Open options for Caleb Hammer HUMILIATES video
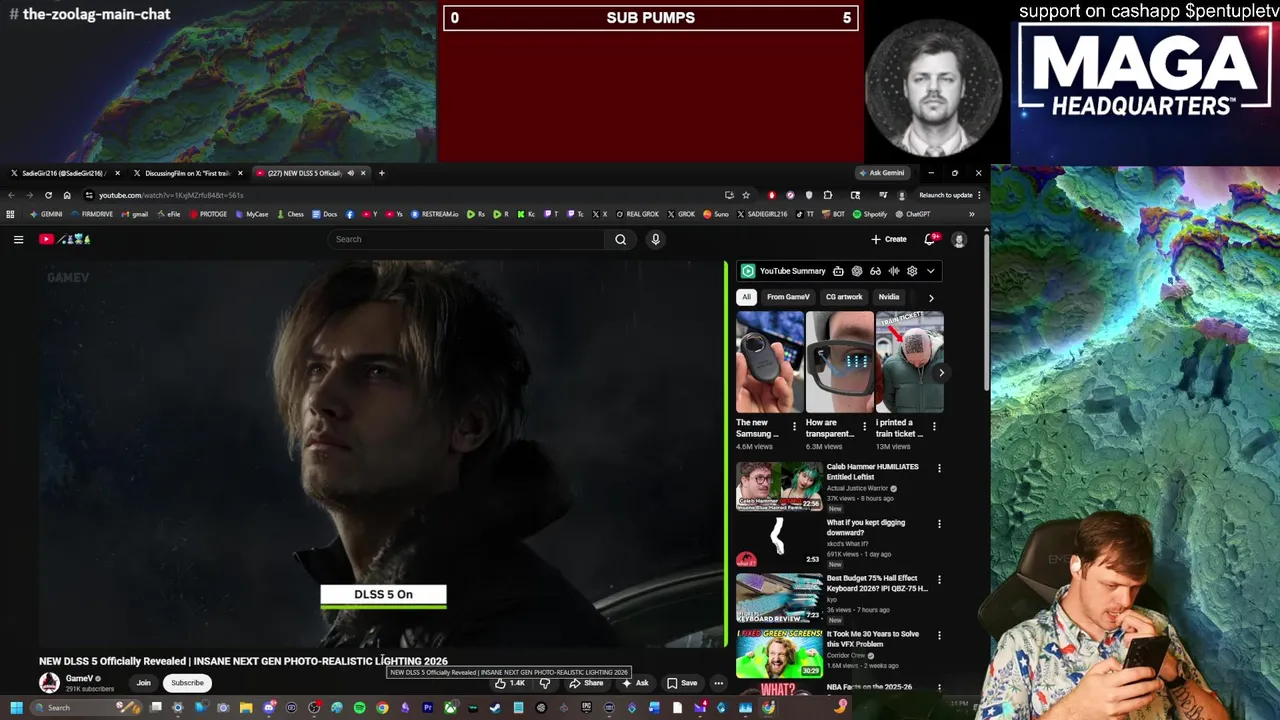 (x=939, y=468)
